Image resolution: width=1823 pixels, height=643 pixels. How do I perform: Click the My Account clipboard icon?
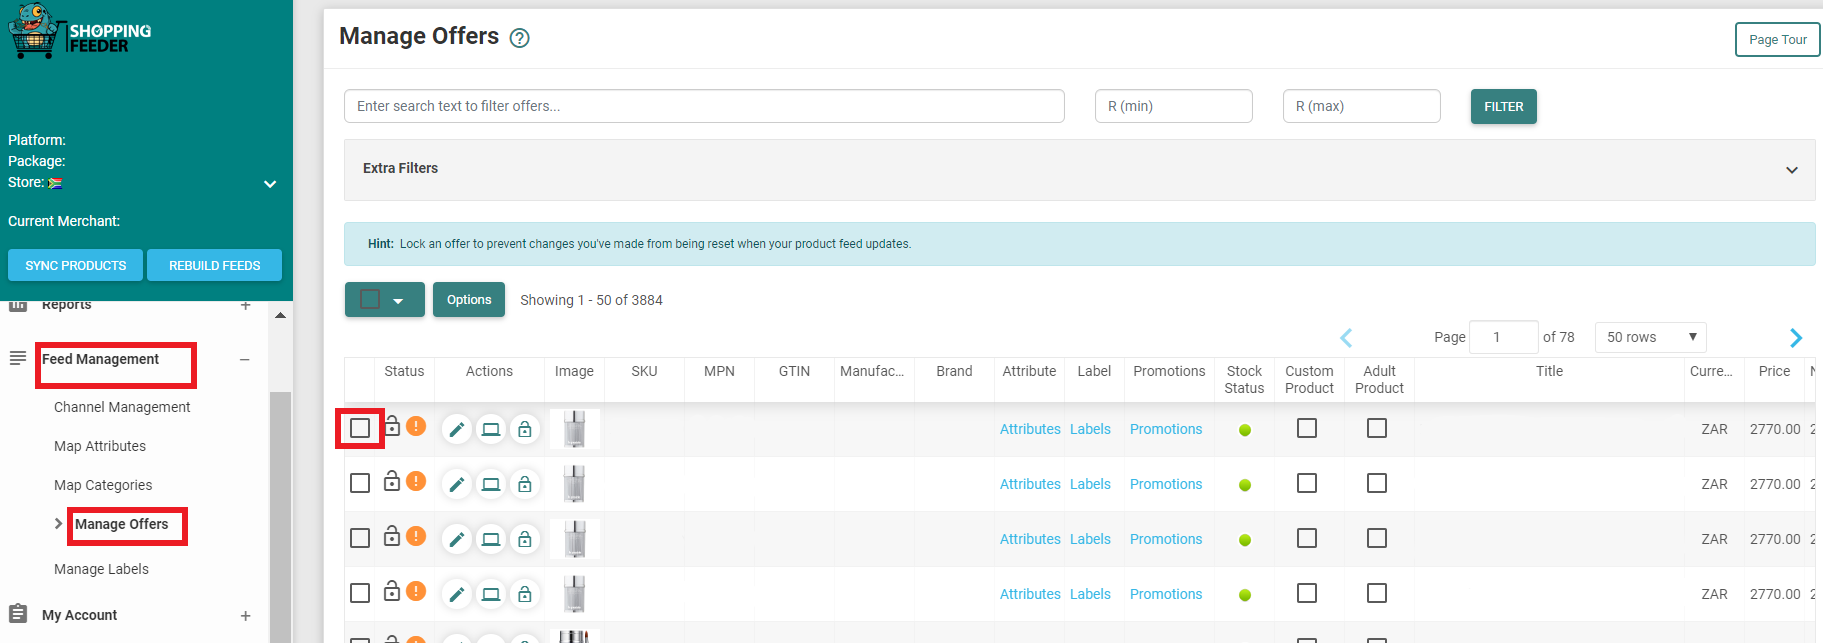[18, 613]
